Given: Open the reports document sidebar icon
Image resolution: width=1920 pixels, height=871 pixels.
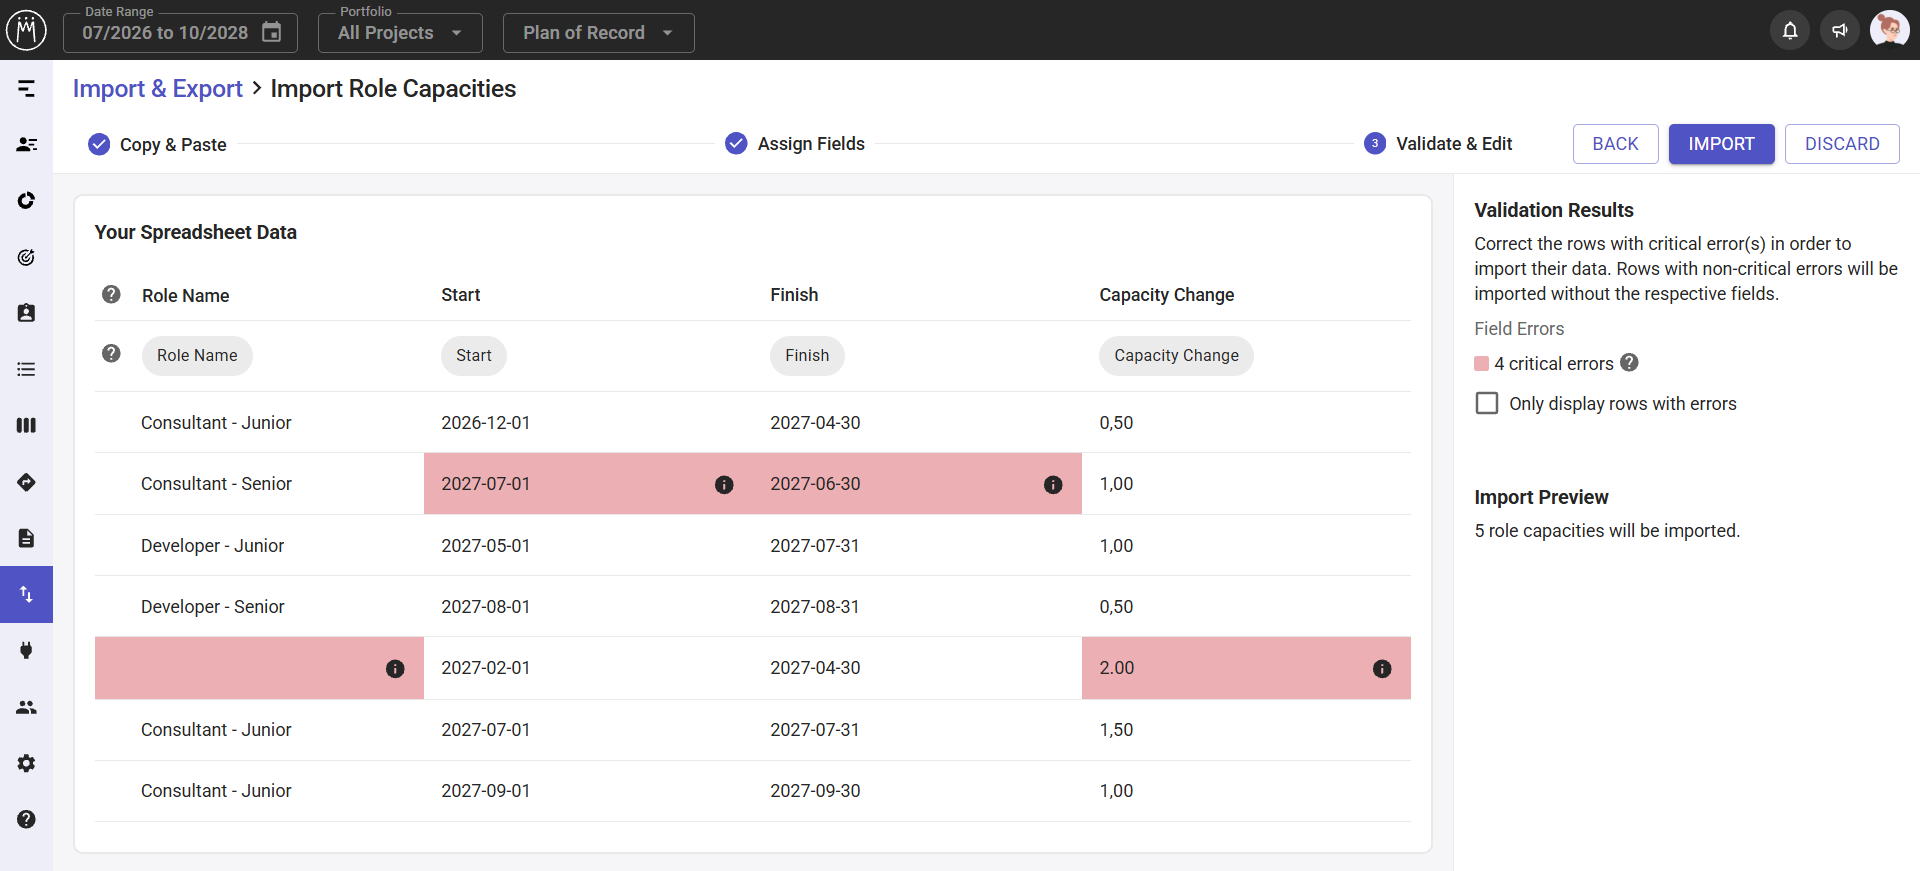Looking at the screenshot, I should 27,538.
